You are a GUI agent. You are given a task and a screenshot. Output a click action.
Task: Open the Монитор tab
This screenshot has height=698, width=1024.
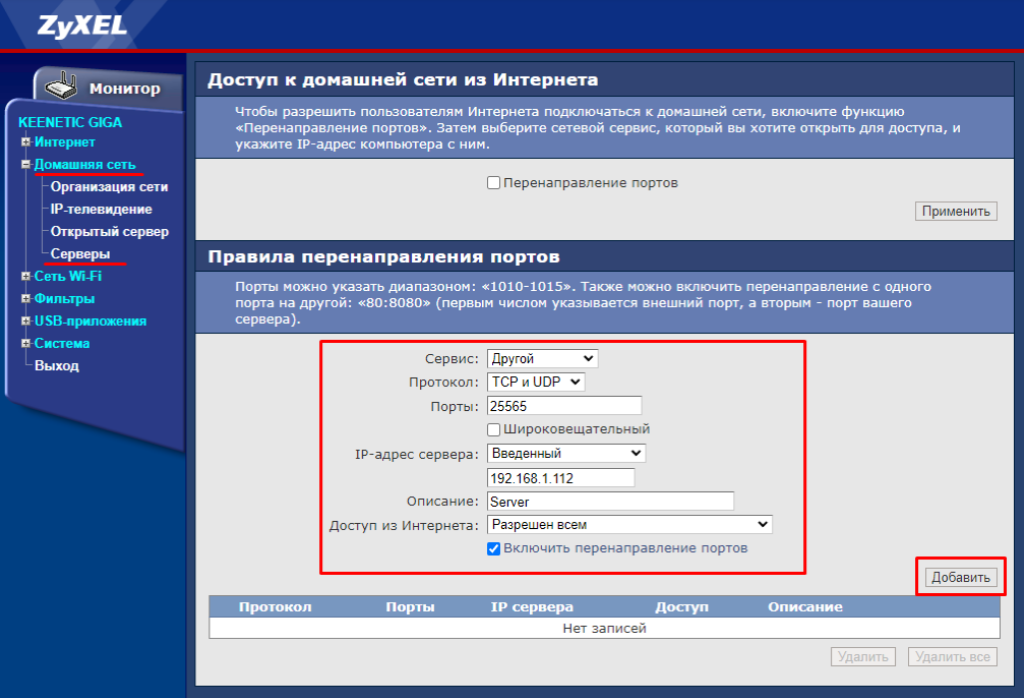(x=123, y=89)
